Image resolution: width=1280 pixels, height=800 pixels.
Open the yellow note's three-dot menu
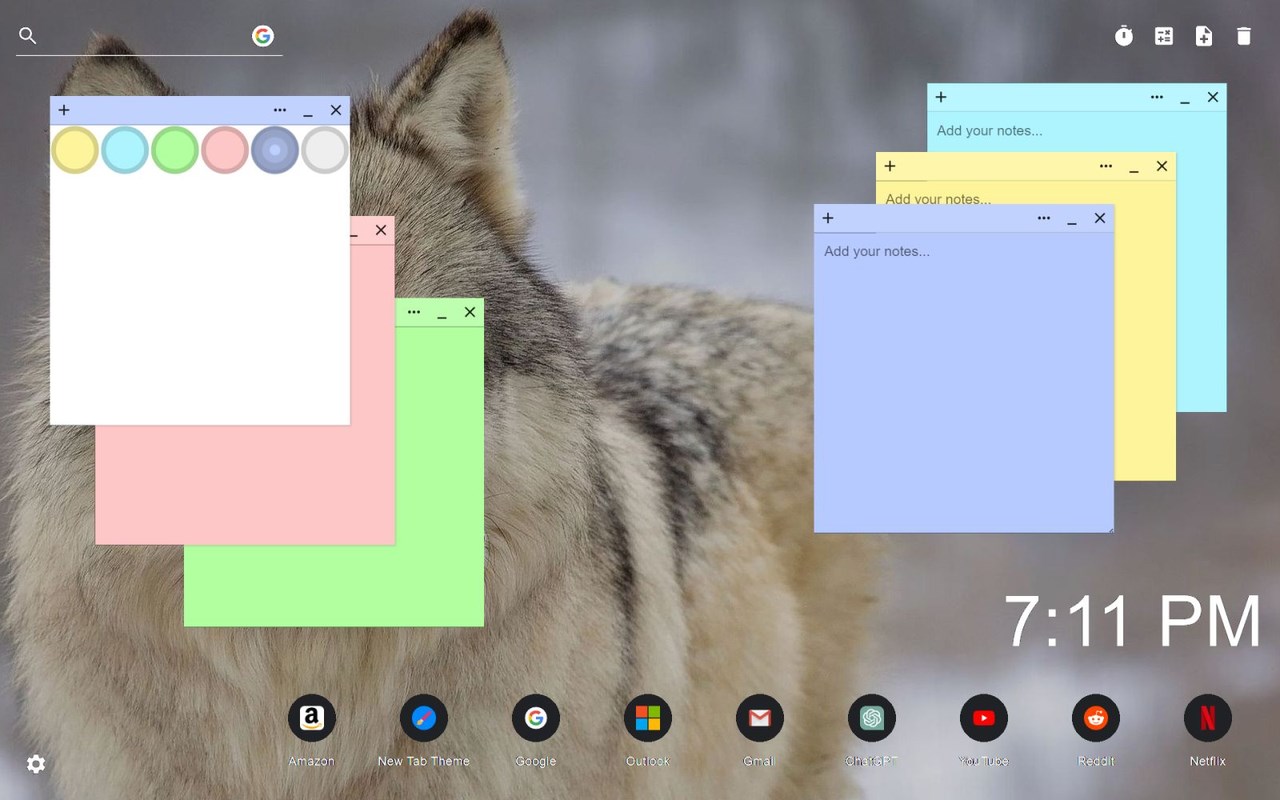pyautogui.click(x=1106, y=166)
